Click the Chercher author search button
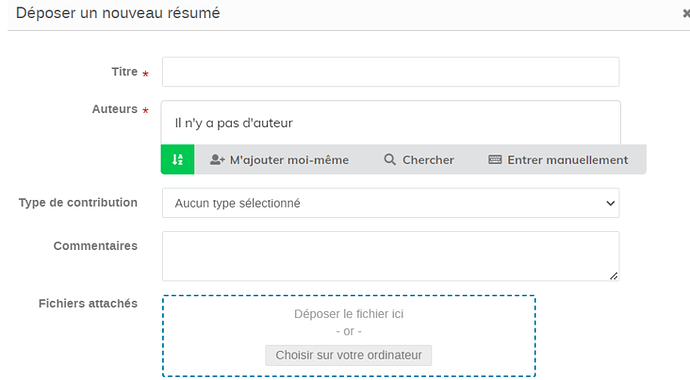The width and height of the screenshot is (690, 380). click(x=419, y=160)
